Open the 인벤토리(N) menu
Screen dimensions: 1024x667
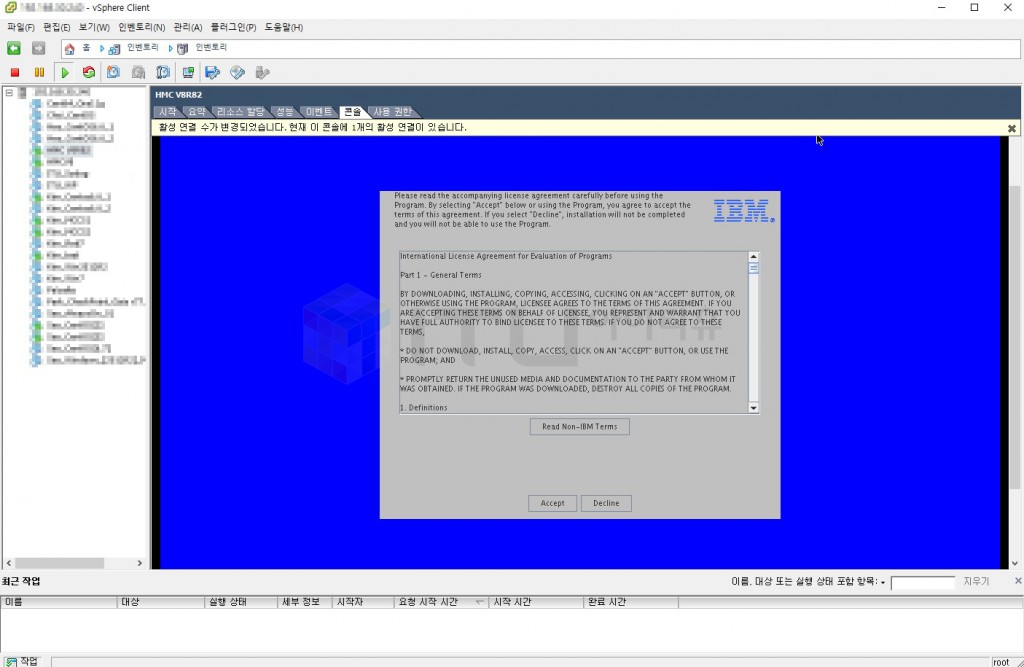click(141, 27)
